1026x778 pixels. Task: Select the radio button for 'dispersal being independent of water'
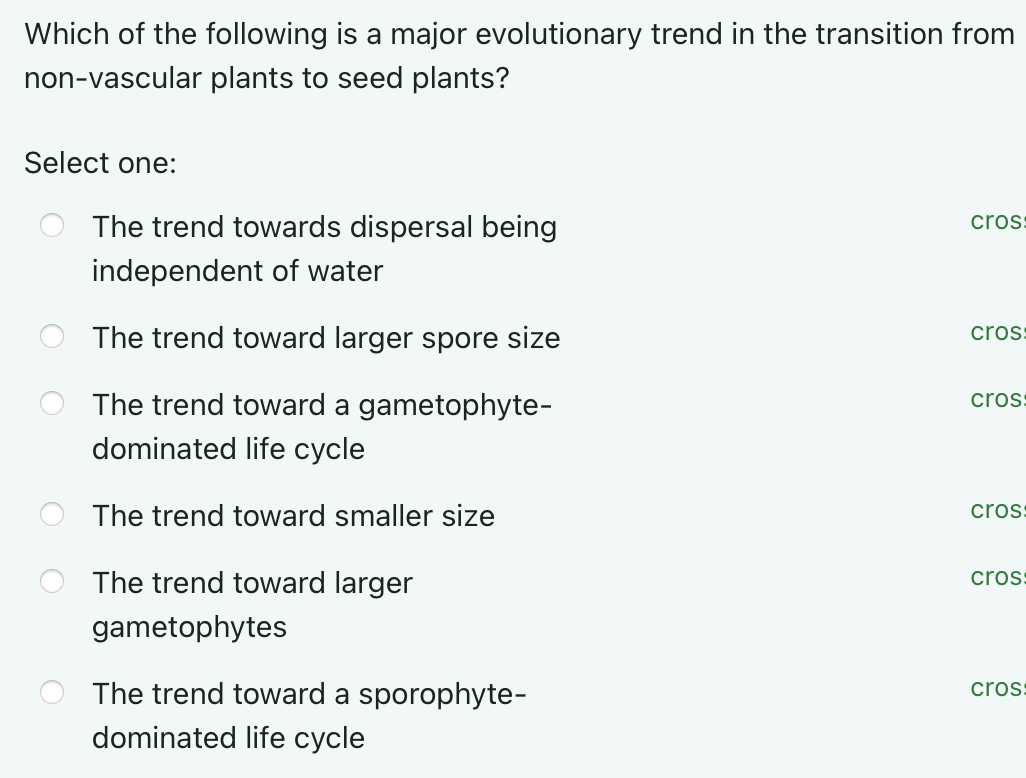click(52, 226)
